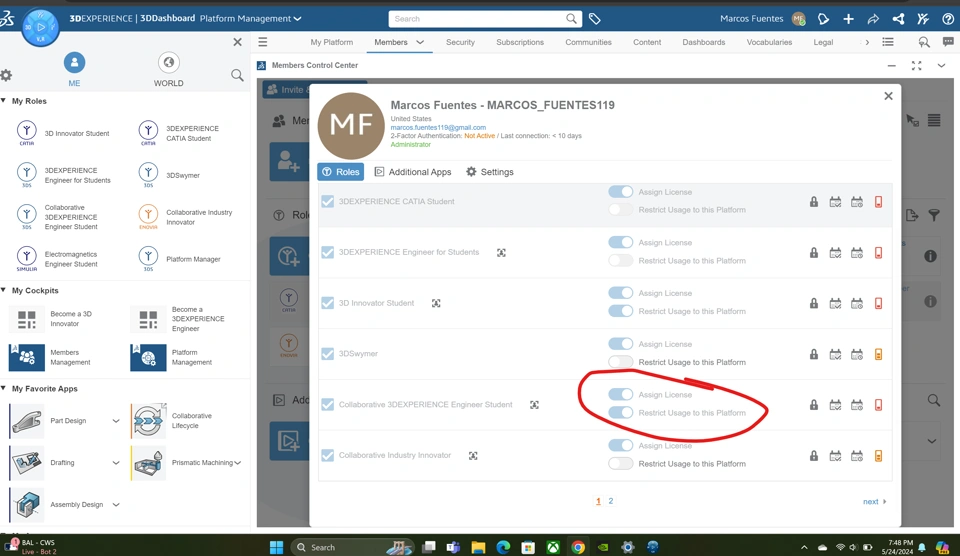The image size is (960, 556).
Task: Open Google Chrome from the taskbar
Action: point(578,547)
